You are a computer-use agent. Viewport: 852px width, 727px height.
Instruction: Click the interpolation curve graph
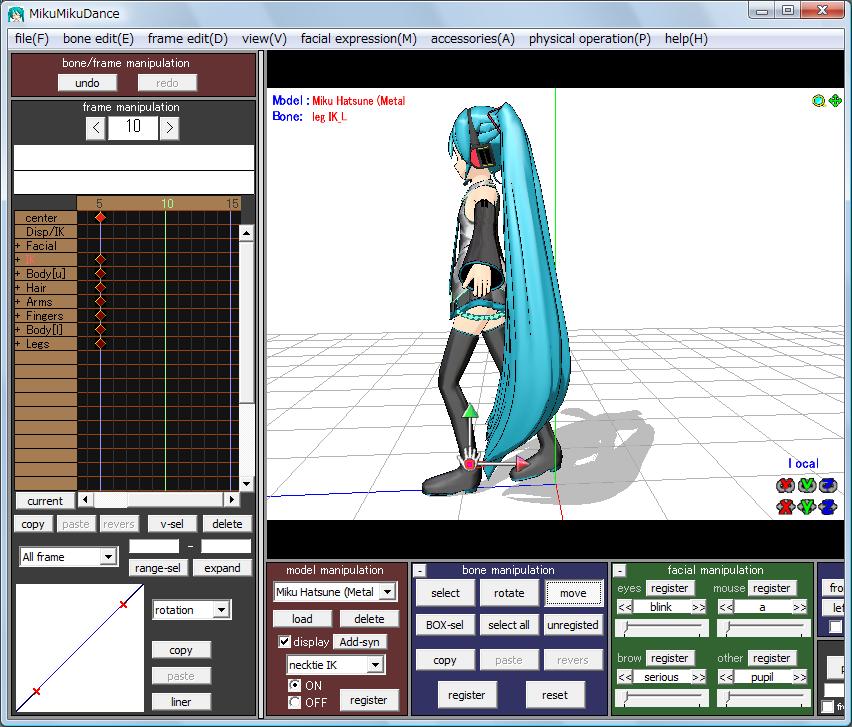coord(80,648)
